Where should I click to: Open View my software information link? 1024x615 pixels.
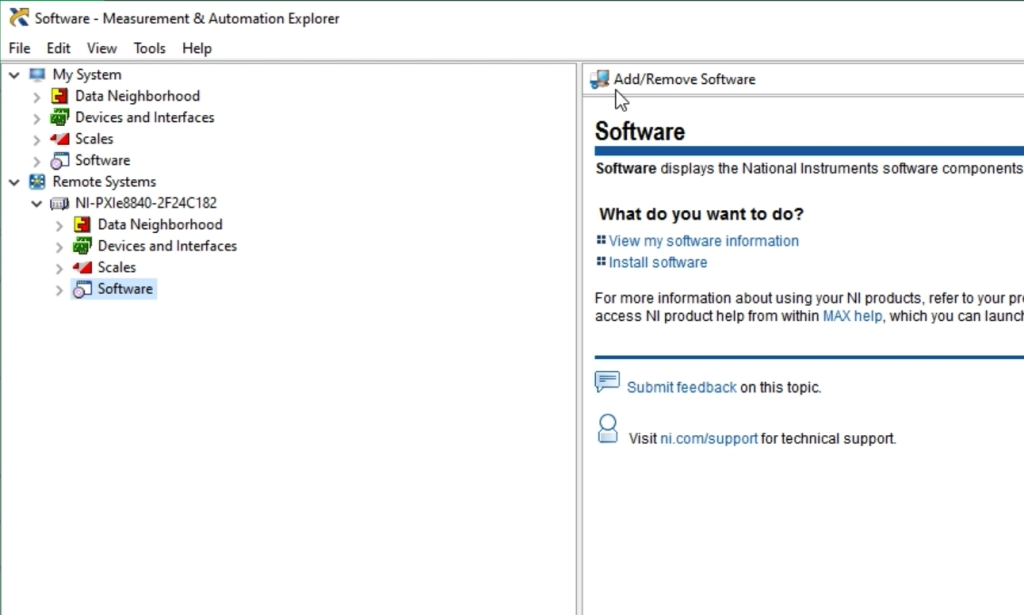point(703,241)
